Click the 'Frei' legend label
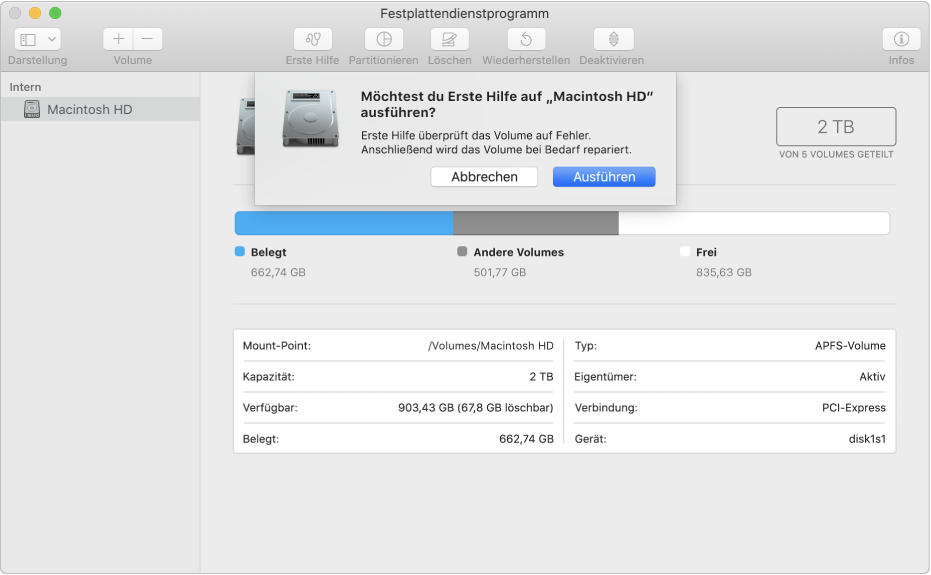The height and width of the screenshot is (575, 931). coord(706,252)
